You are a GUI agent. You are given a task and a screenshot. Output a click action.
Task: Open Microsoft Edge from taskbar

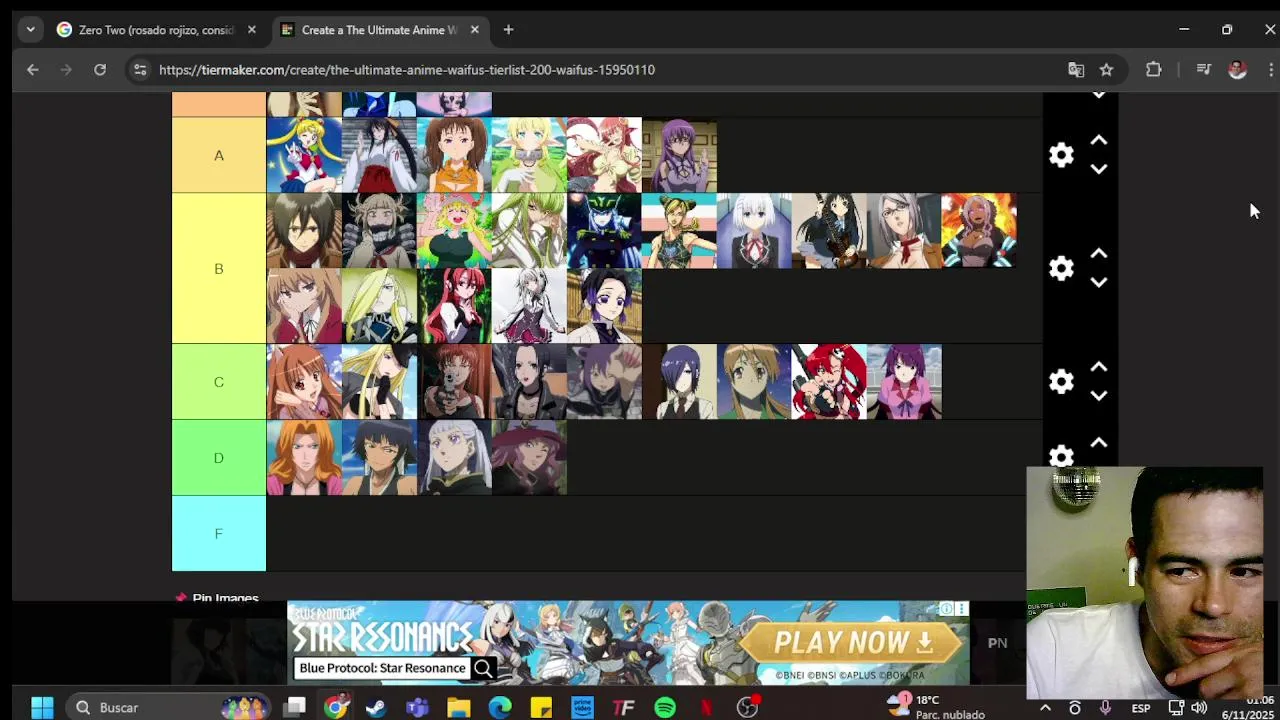500,707
